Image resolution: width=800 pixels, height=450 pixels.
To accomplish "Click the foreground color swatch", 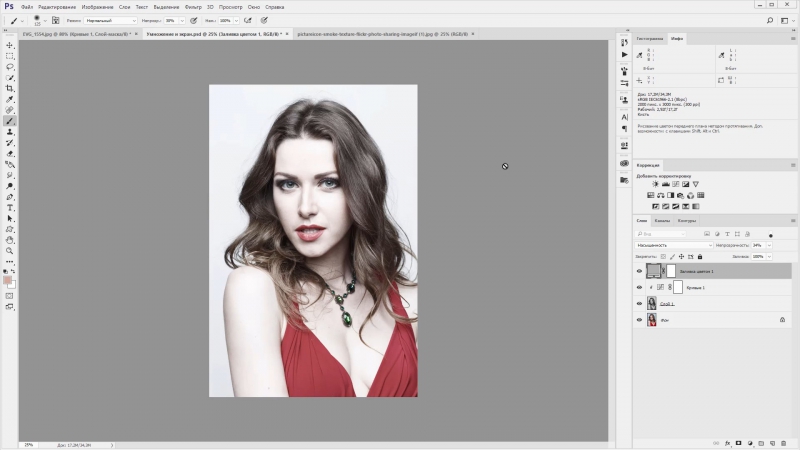I will tap(8, 279).
